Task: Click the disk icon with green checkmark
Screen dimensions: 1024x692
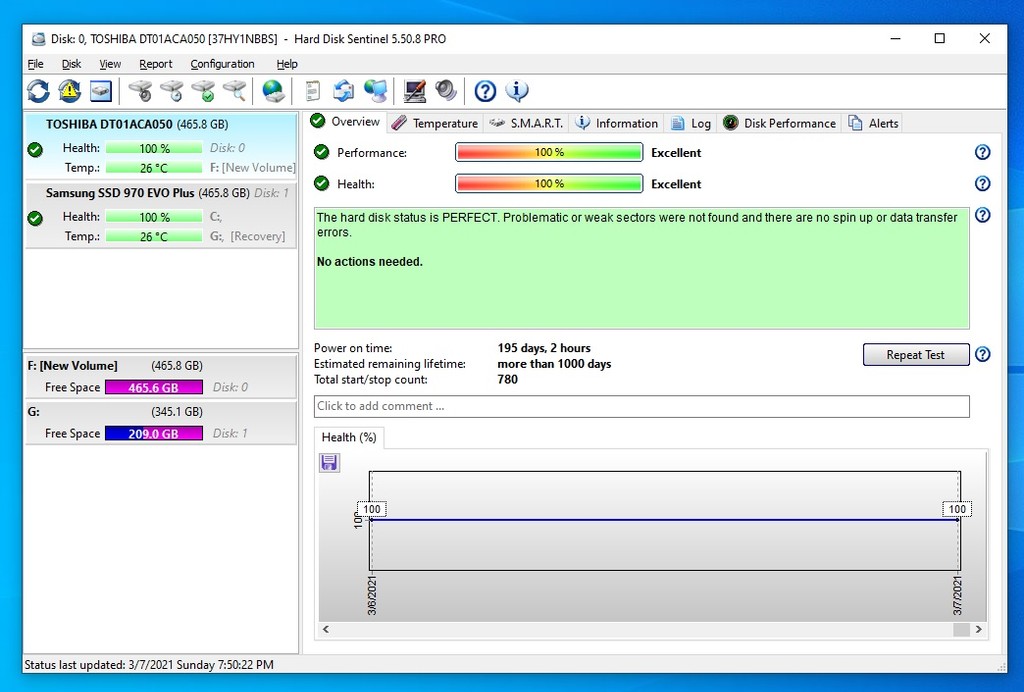Action: pos(203,91)
